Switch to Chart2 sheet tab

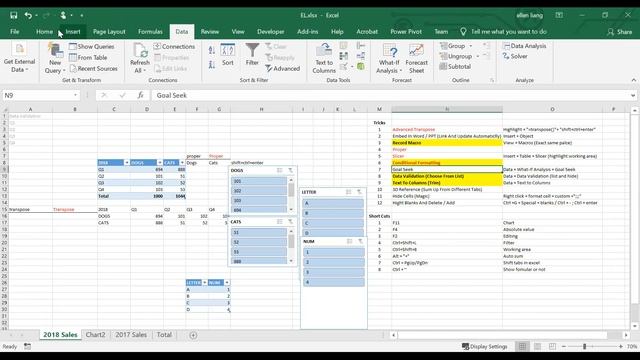[96, 335]
